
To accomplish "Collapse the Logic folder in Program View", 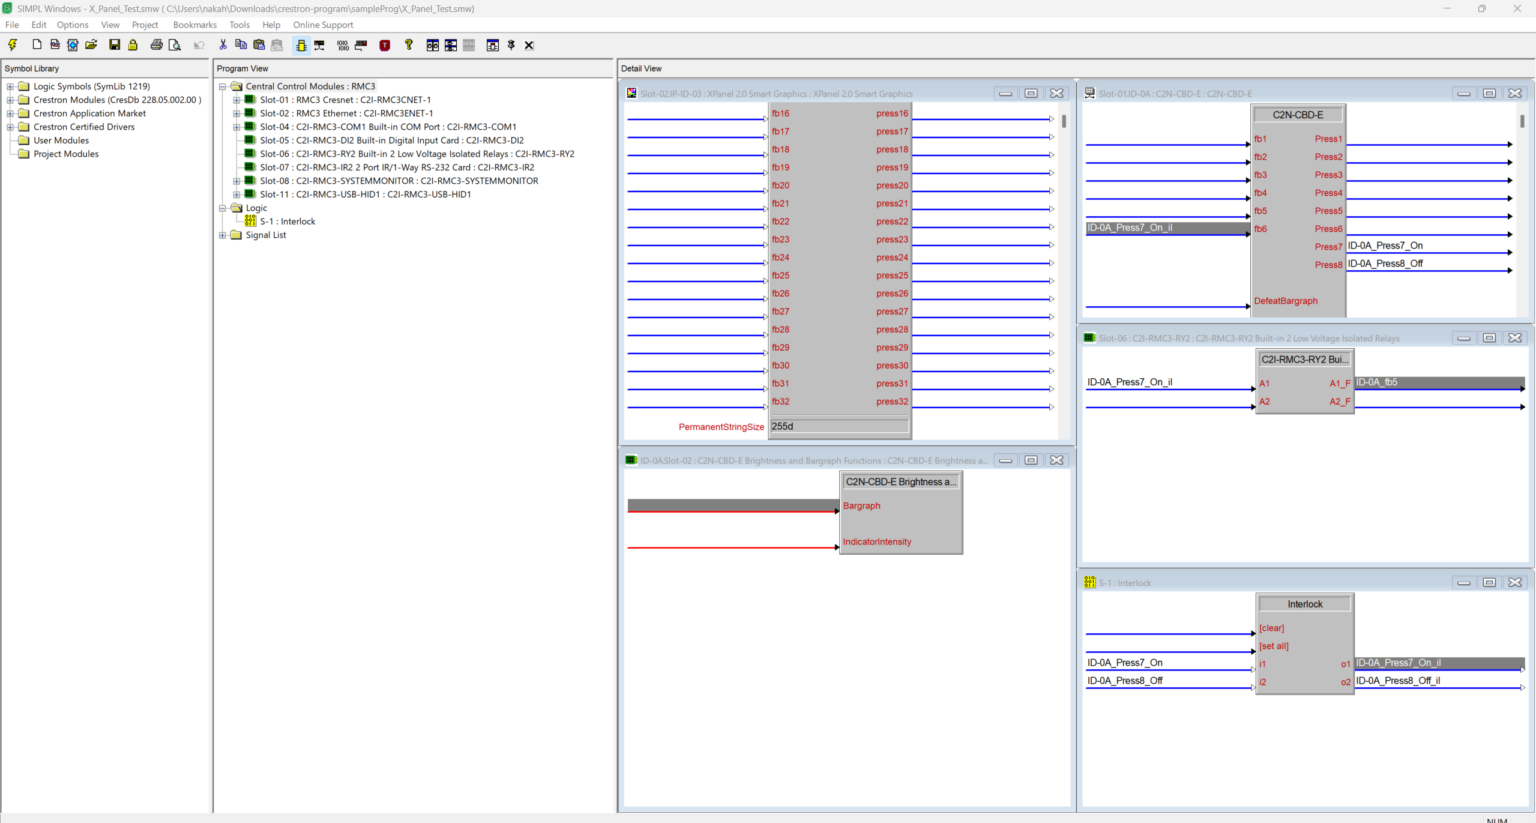I will pos(223,208).
